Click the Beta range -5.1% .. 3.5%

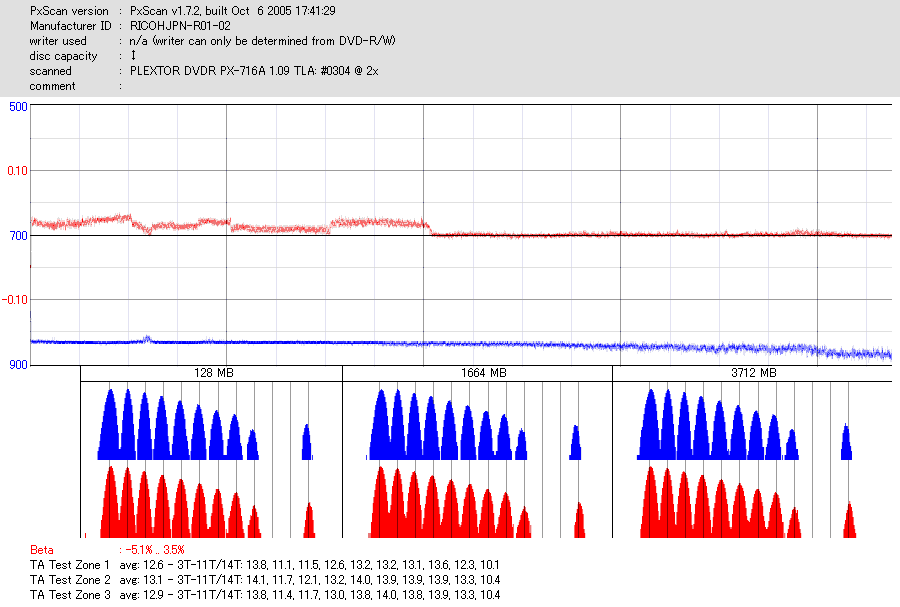click(156, 550)
